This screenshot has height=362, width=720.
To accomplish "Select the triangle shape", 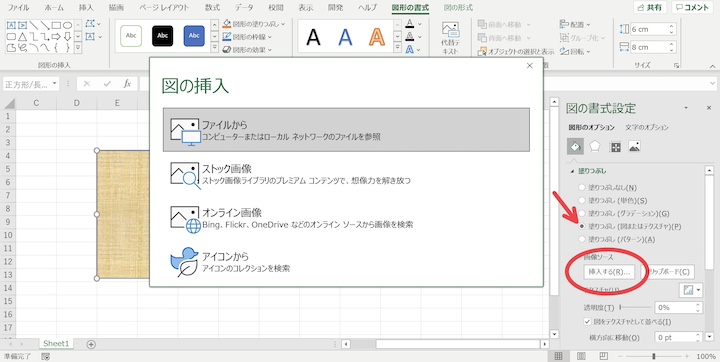I will pos(22,36).
